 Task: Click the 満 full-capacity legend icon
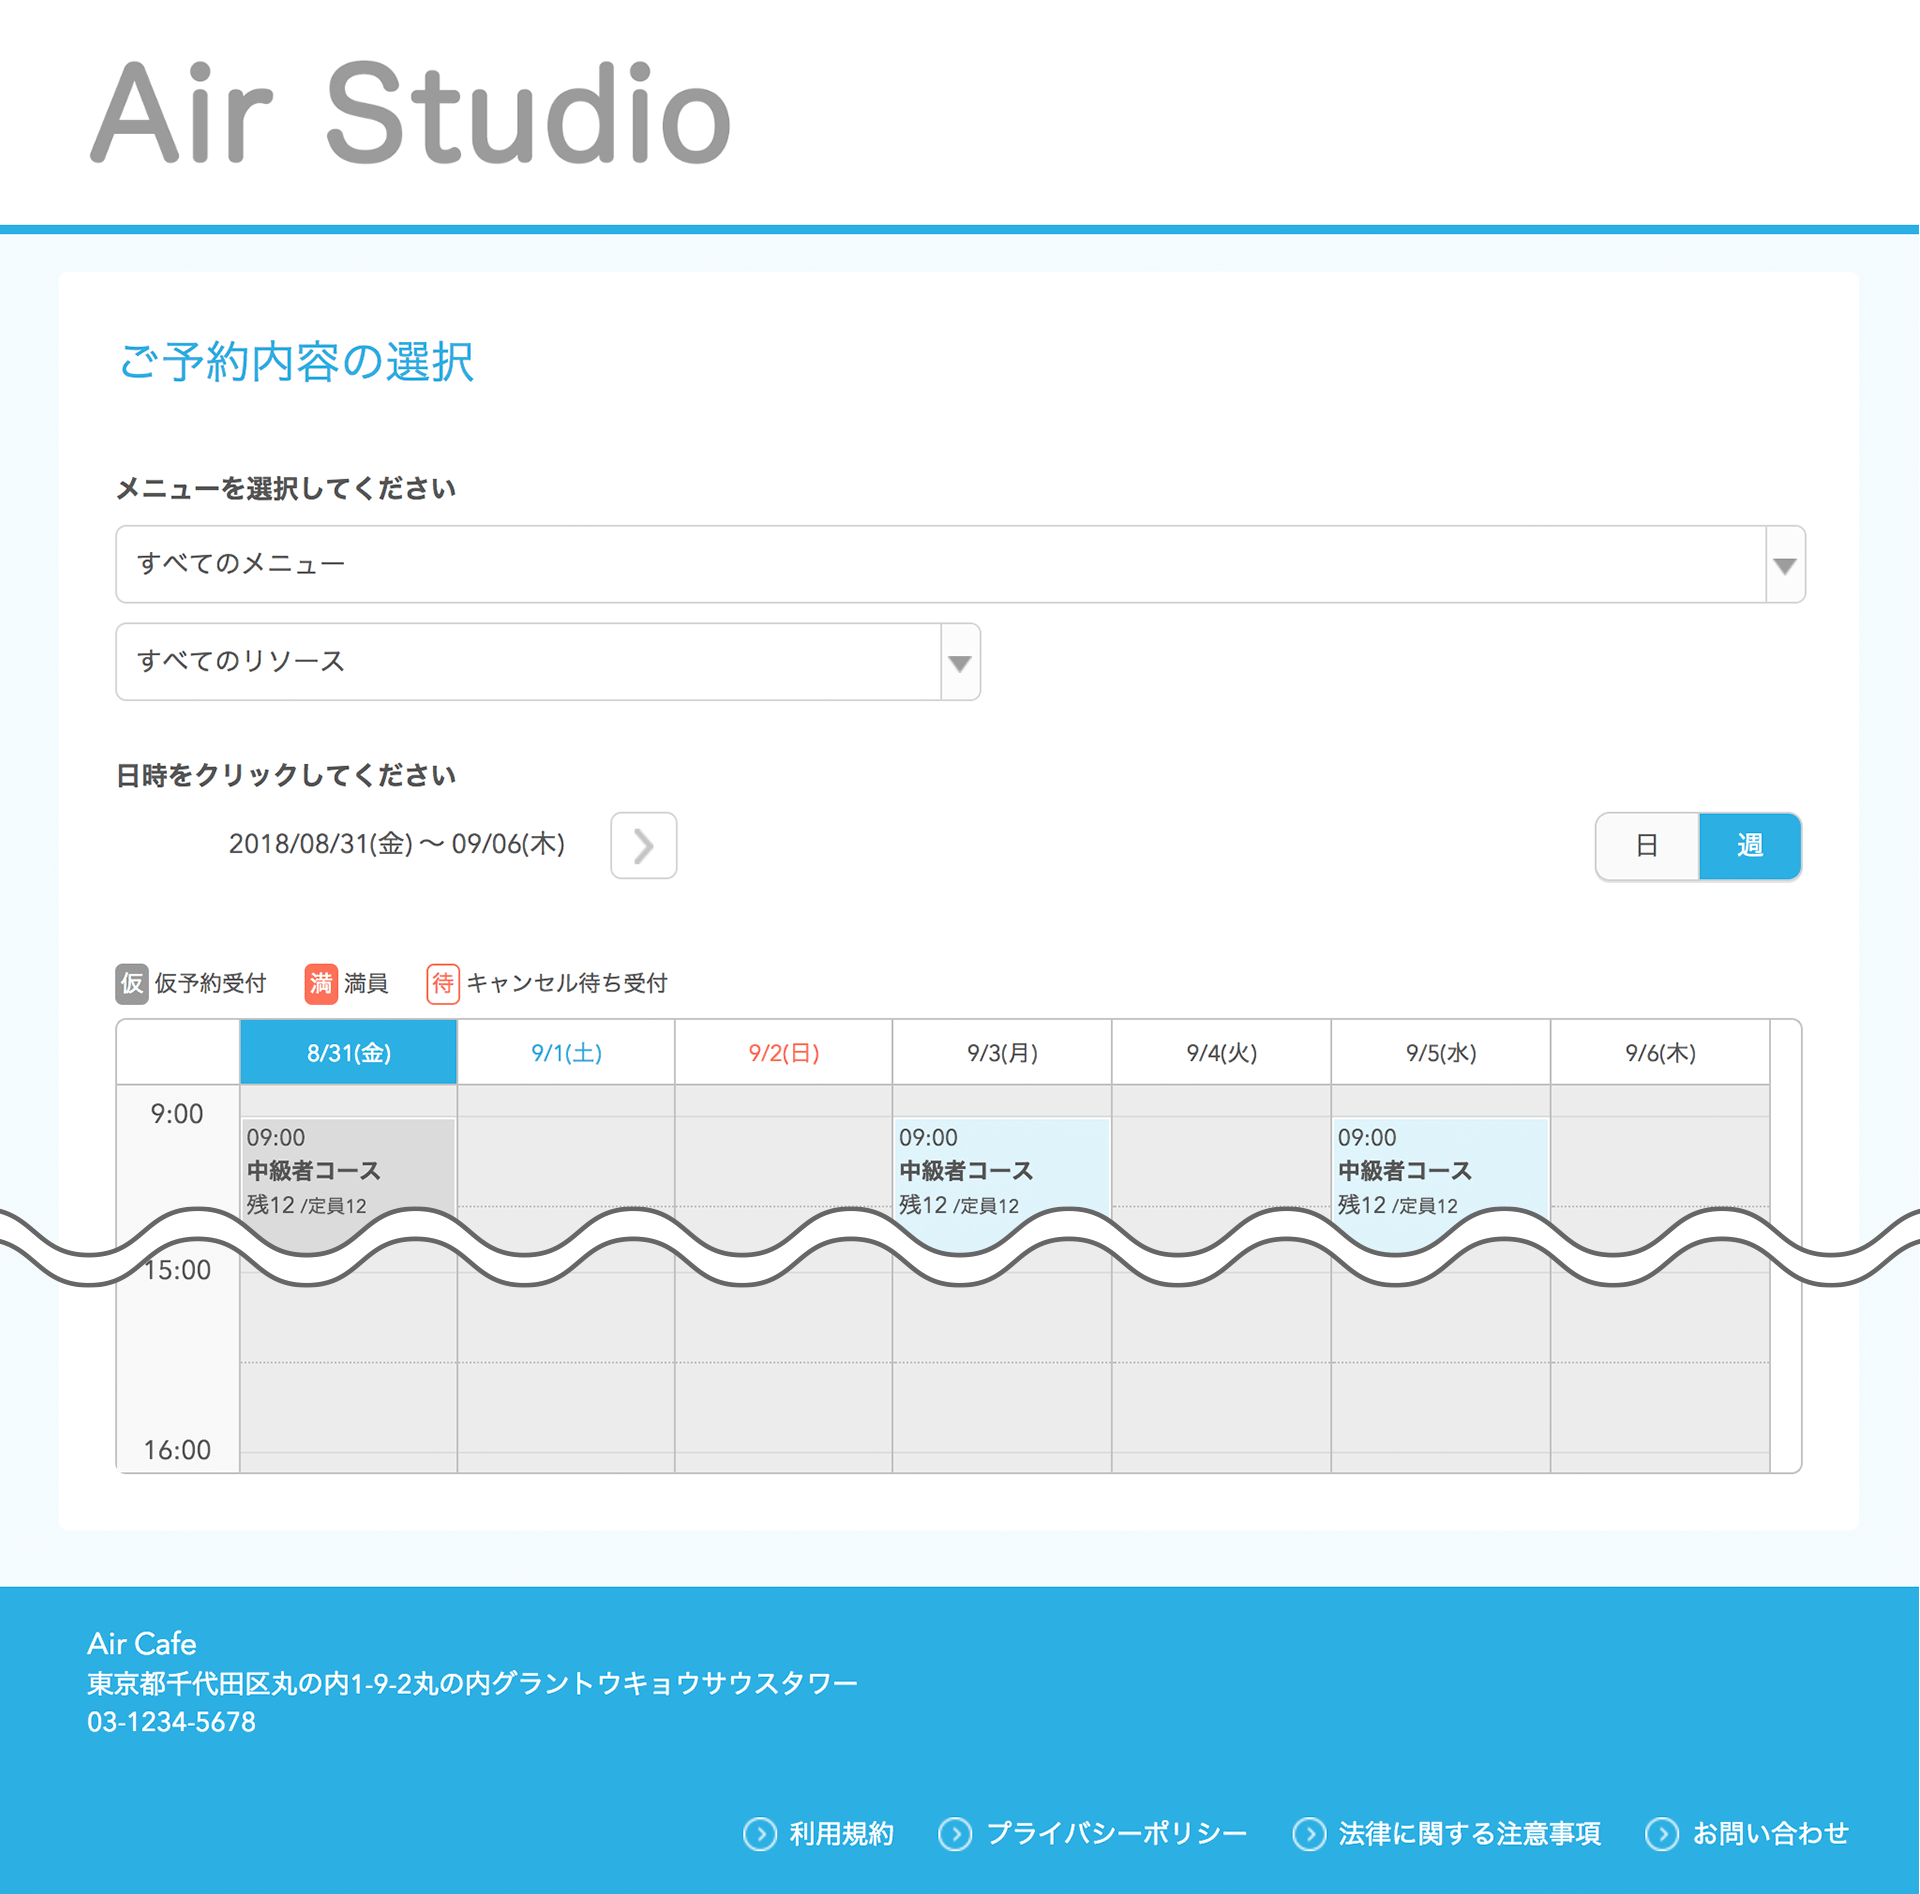point(321,984)
